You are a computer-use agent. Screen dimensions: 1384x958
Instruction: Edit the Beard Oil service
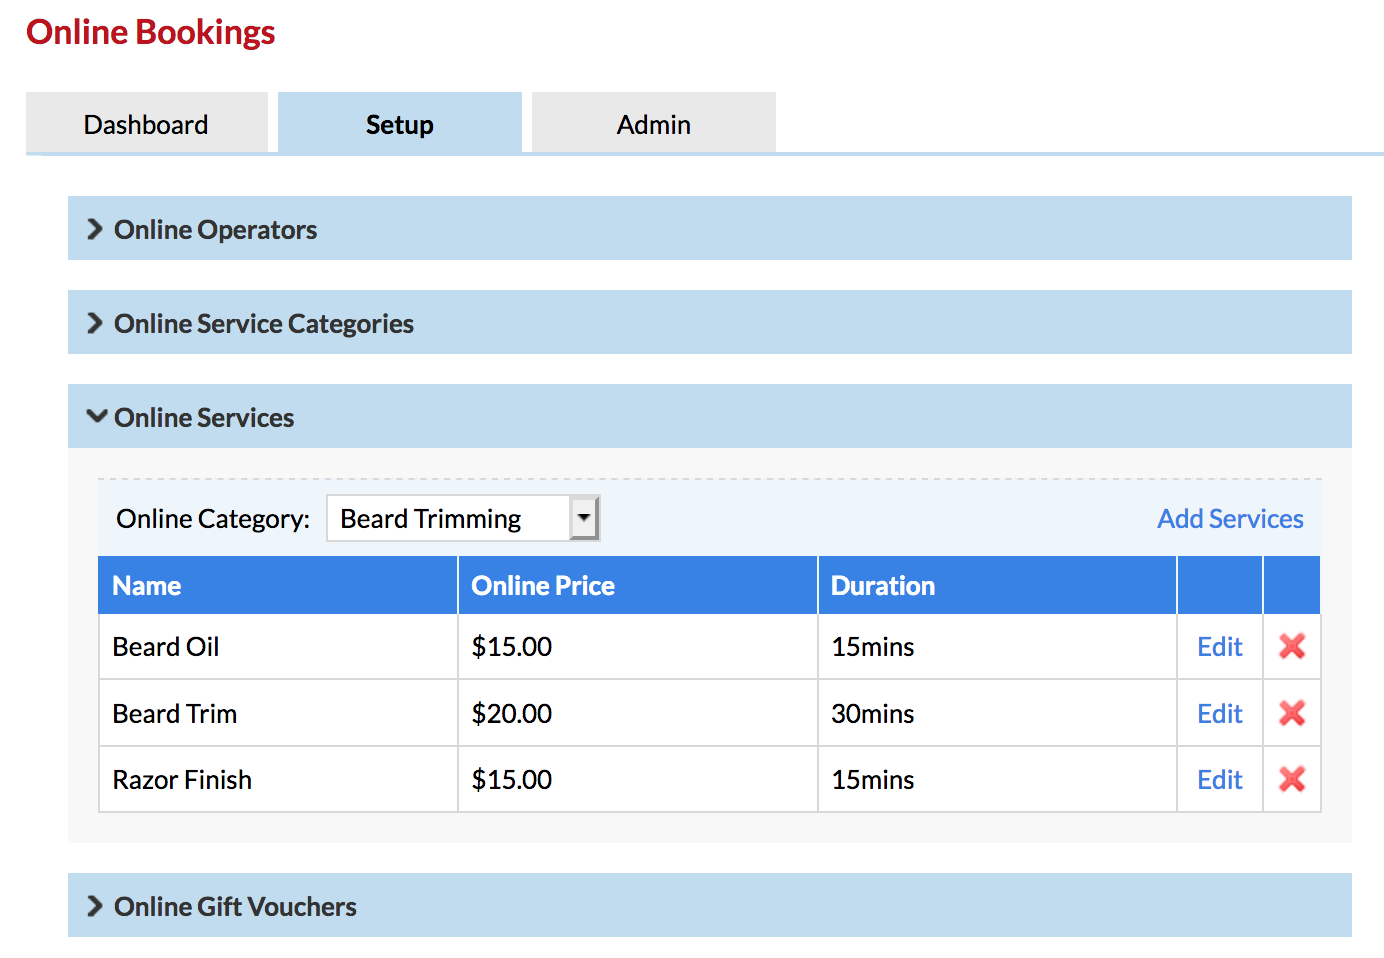tap(1219, 647)
